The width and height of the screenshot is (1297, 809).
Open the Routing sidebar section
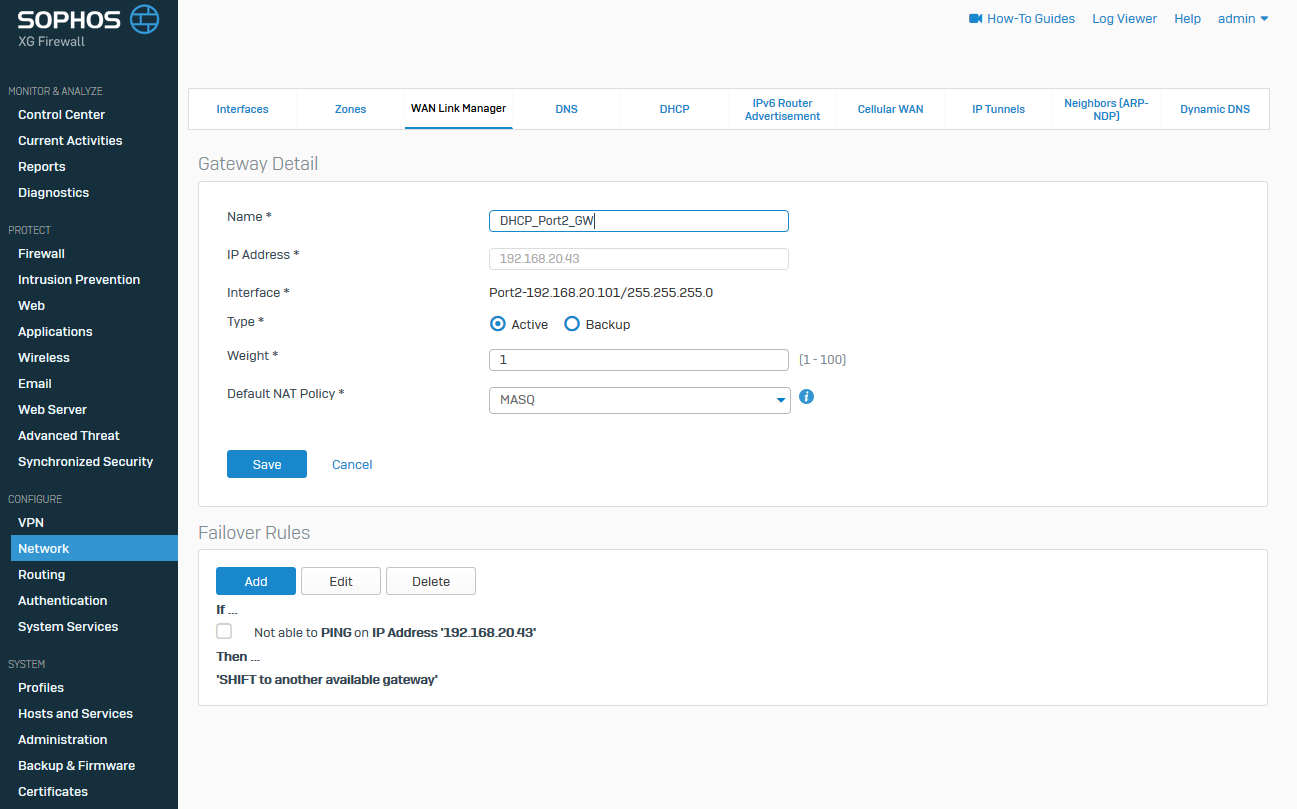coord(41,575)
